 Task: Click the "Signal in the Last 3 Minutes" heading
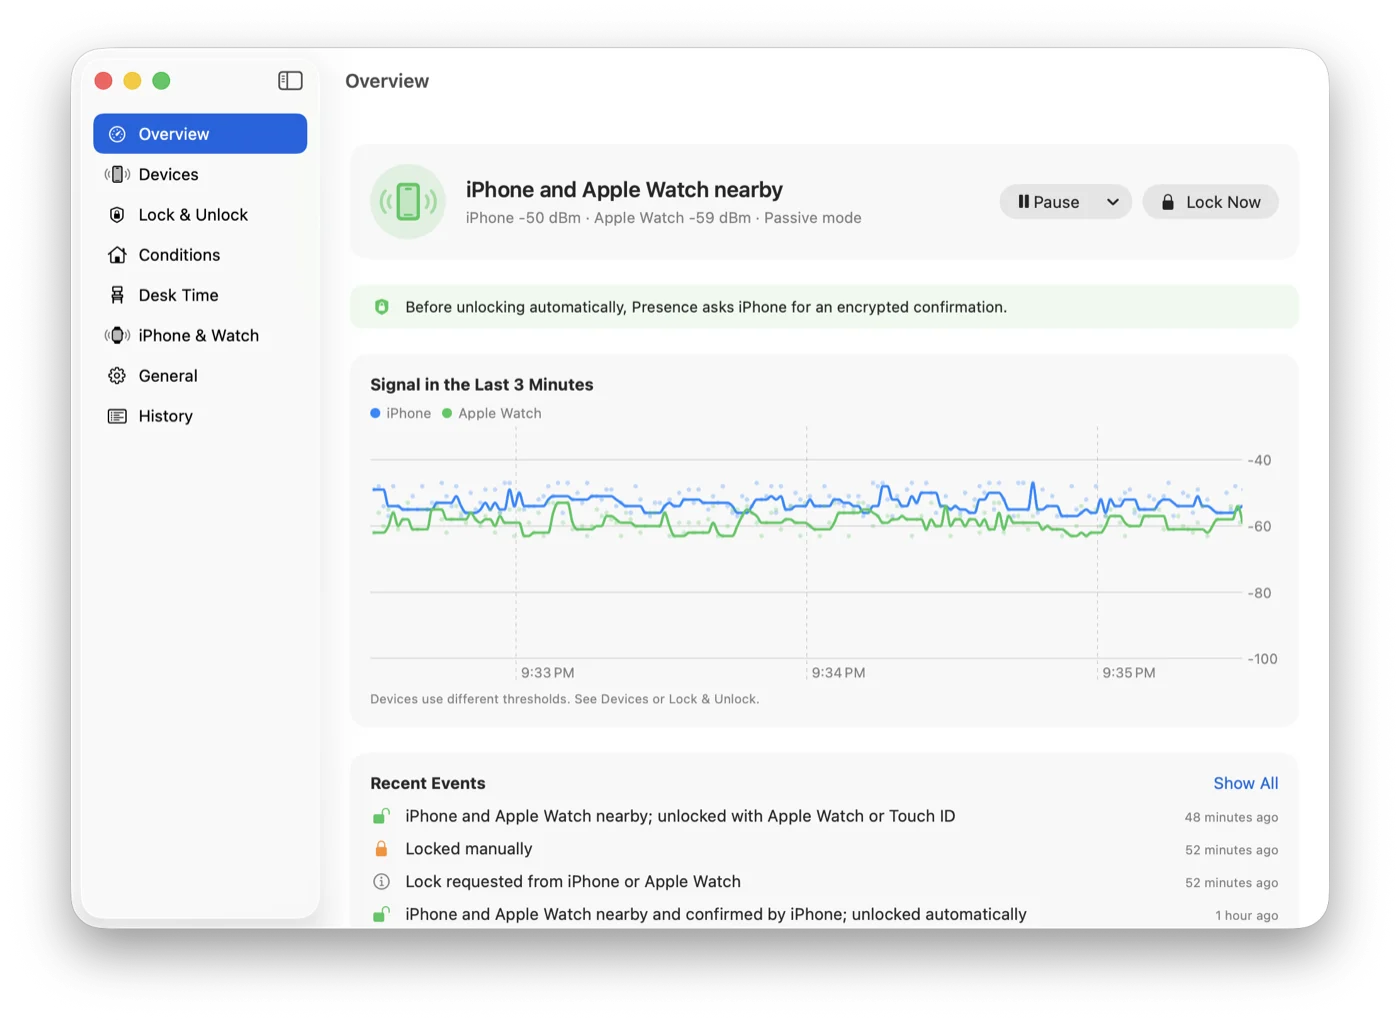coord(482,385)
